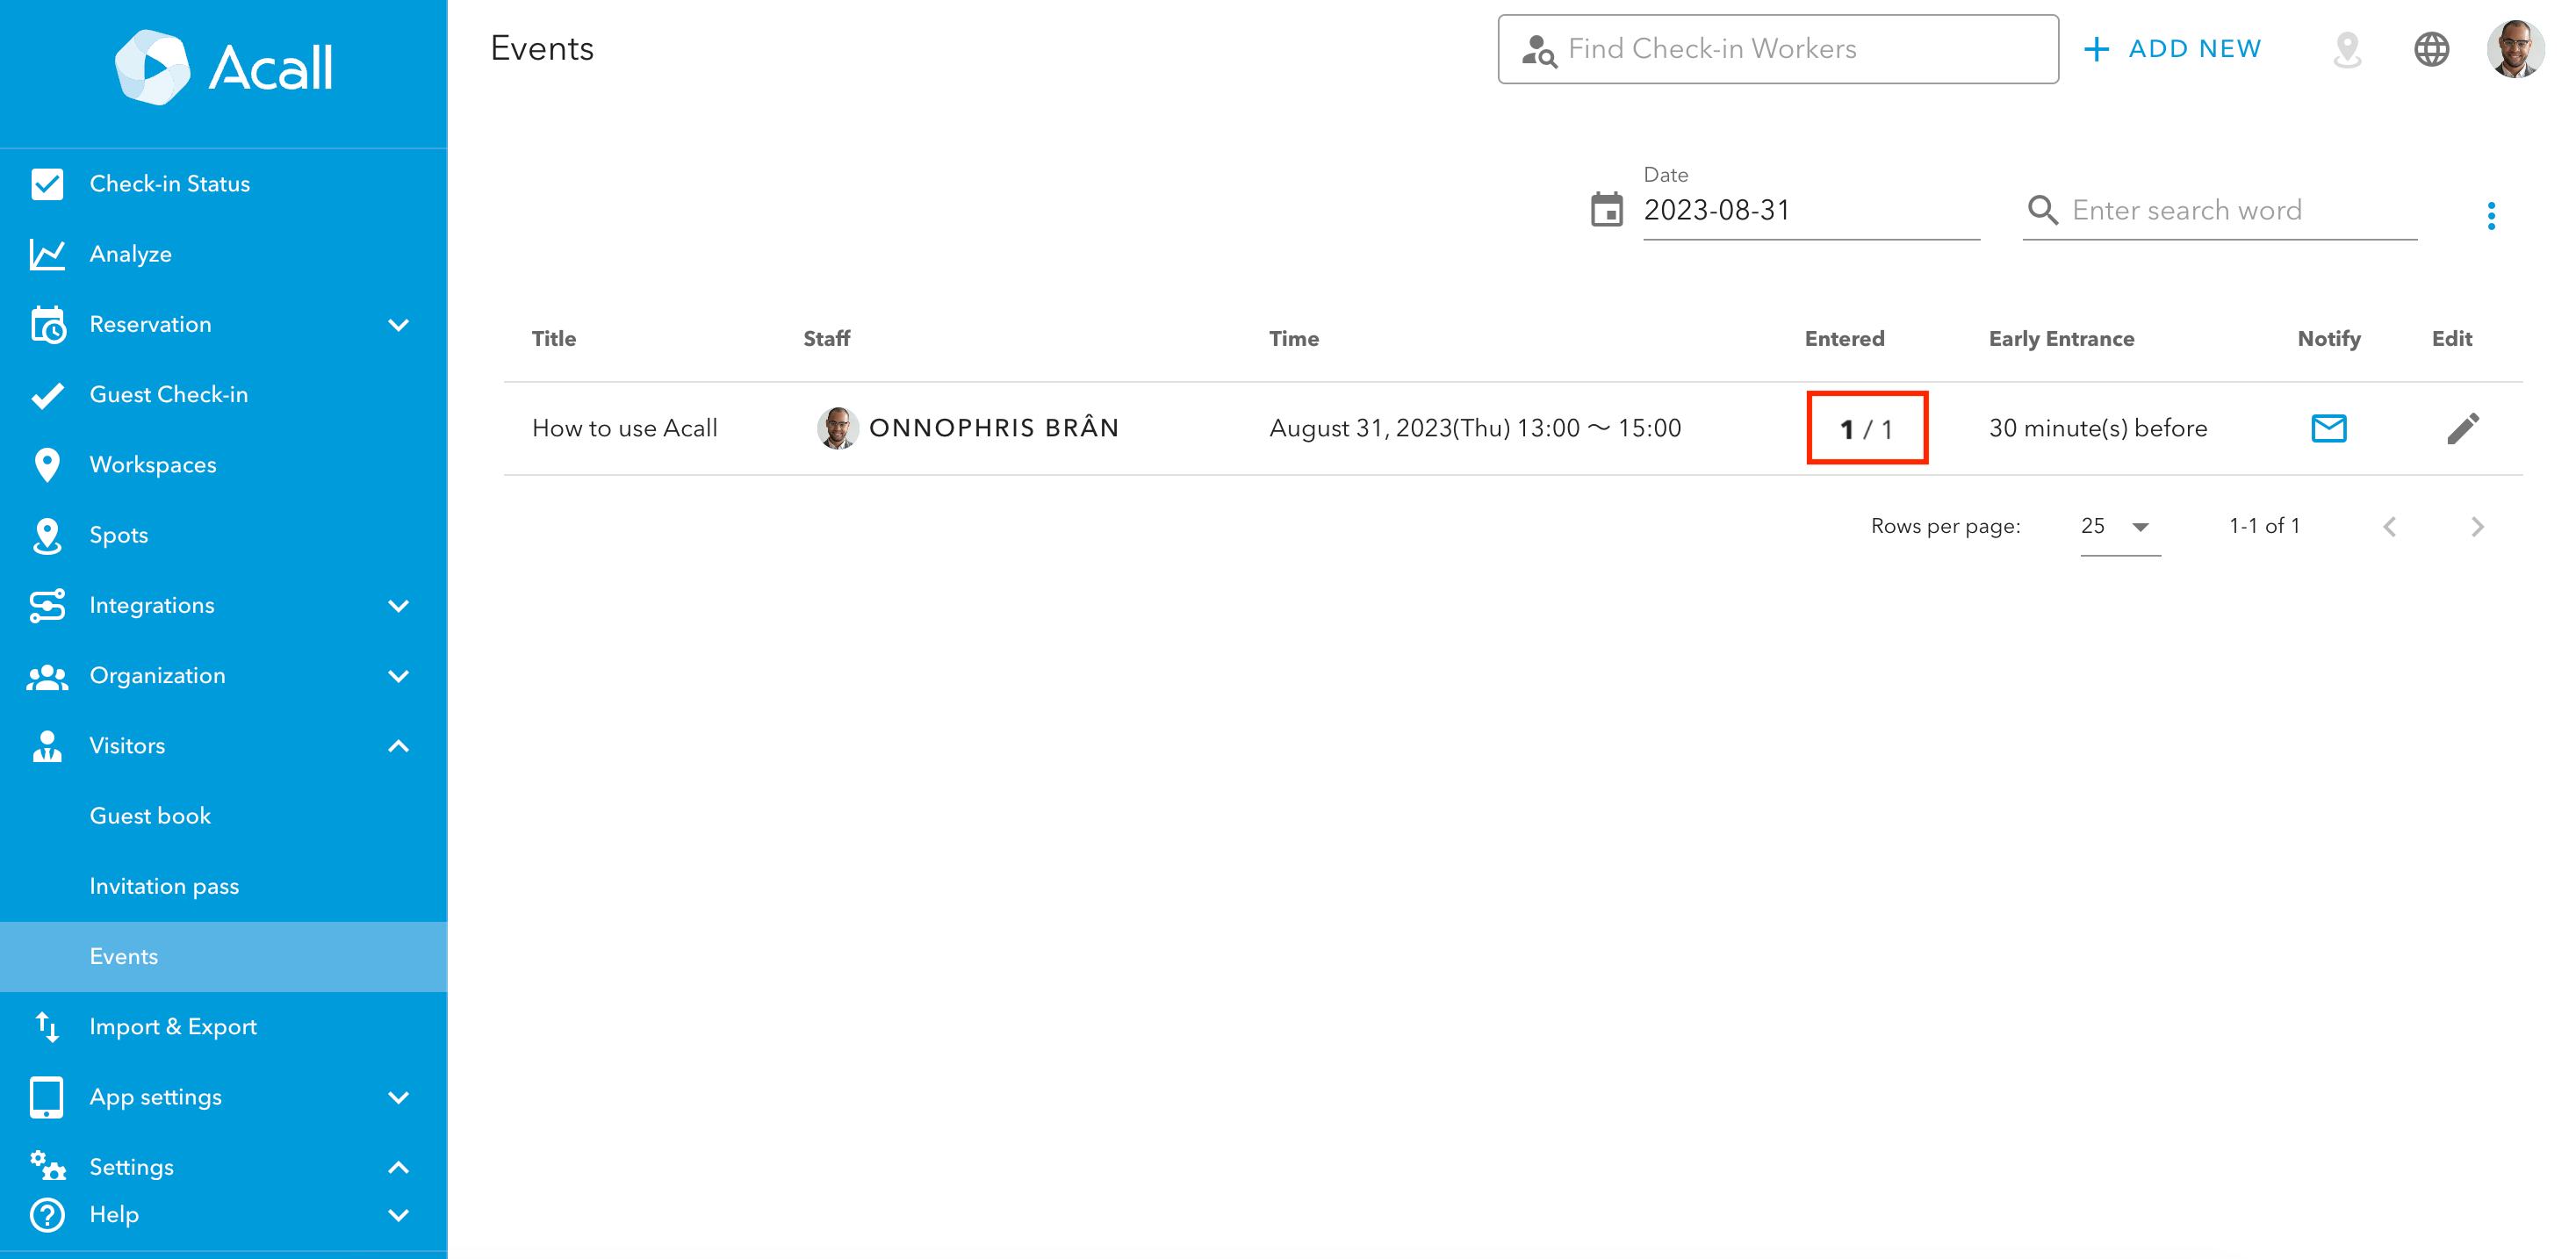Click the Notify envelope icon

coord(2328,428)
